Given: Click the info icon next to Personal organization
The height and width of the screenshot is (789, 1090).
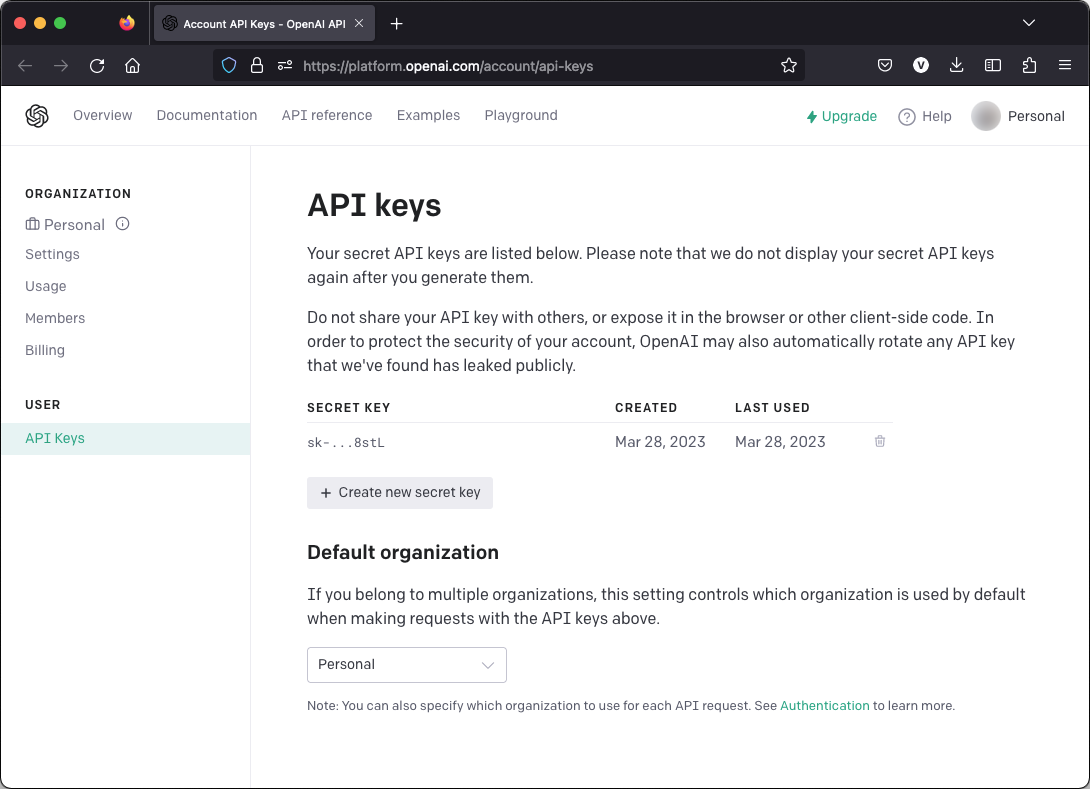Looking at the screenshot, I should pyautogui.click(x=122, y=224).
